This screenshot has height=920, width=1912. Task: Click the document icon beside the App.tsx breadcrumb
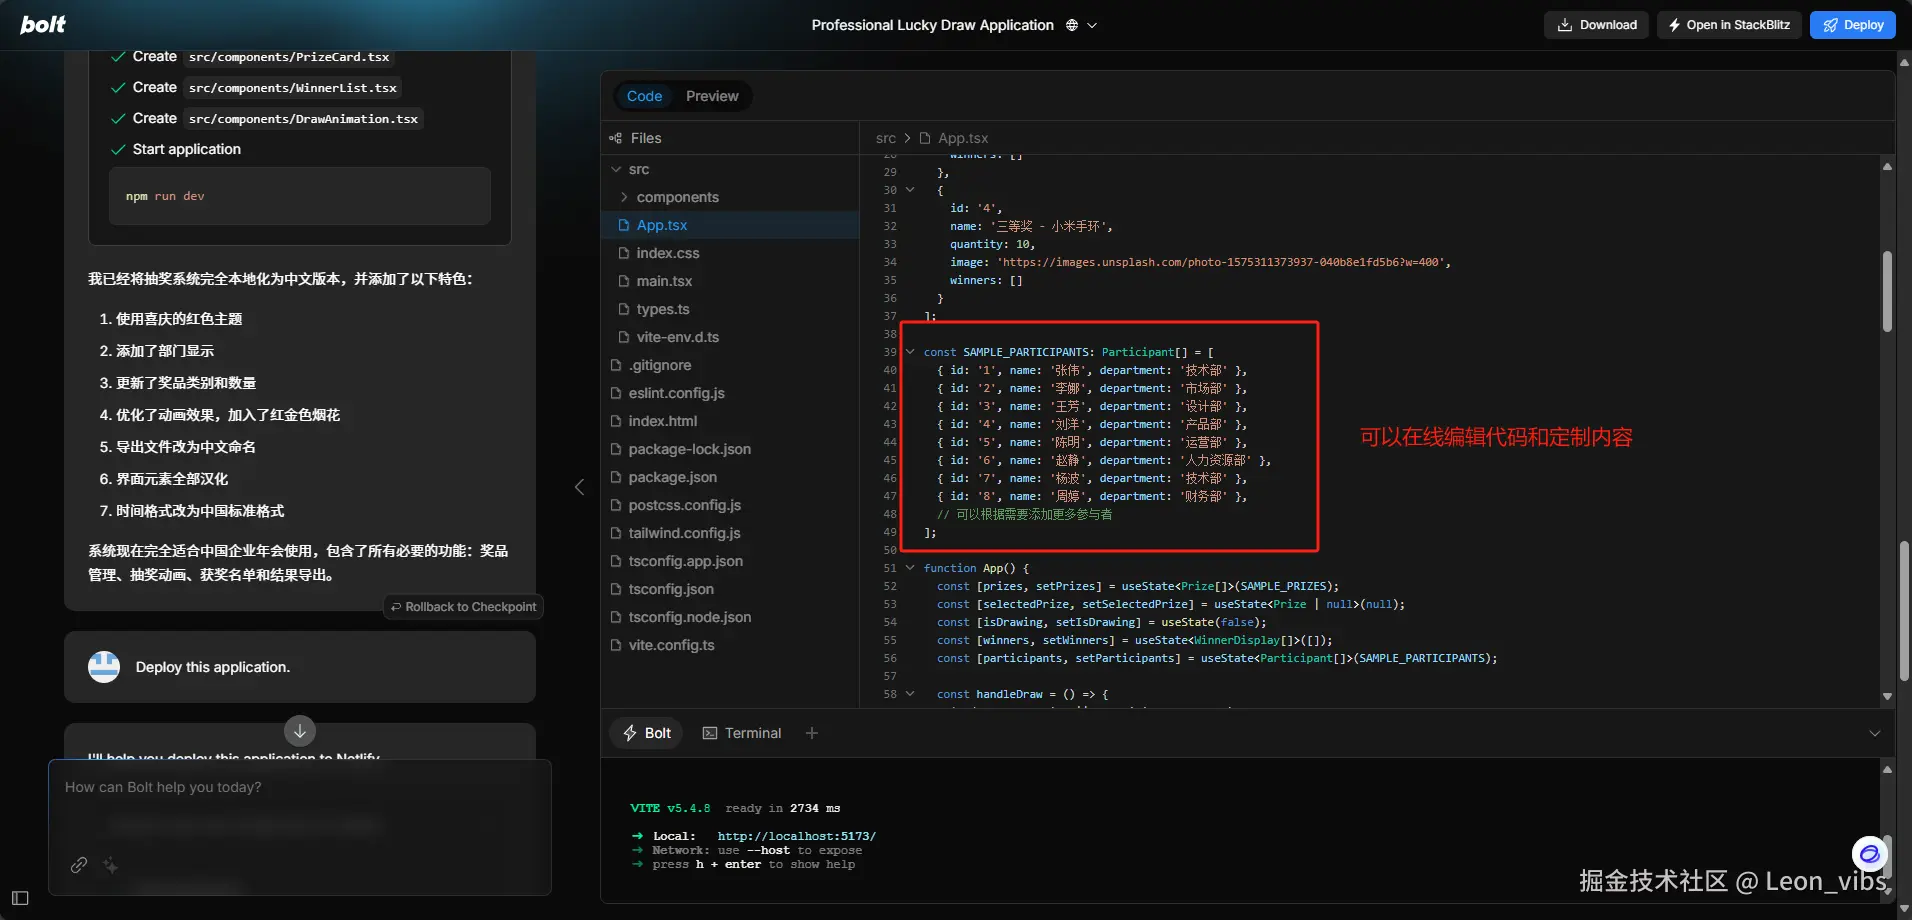pyautogui.click(x=925, y=138)
